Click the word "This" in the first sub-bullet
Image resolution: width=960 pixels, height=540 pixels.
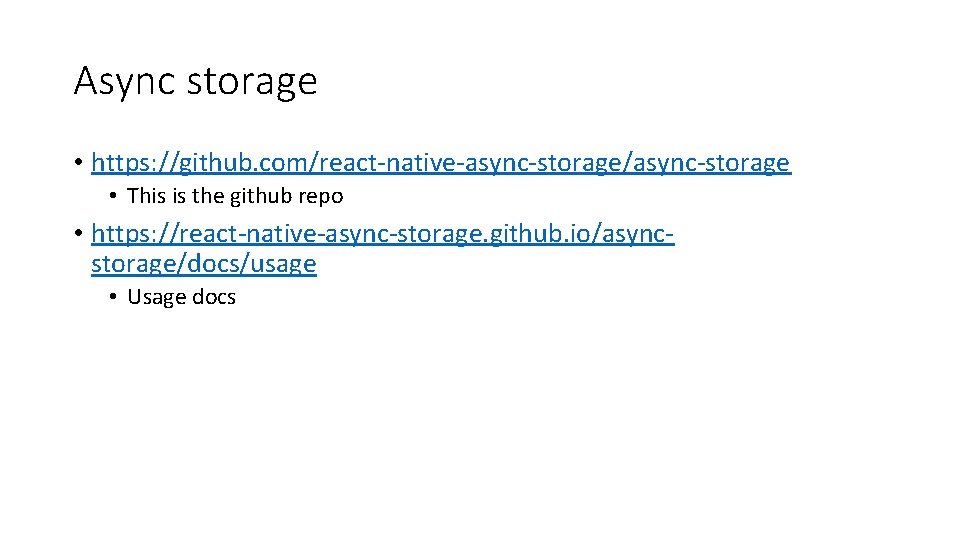[147, 196]
